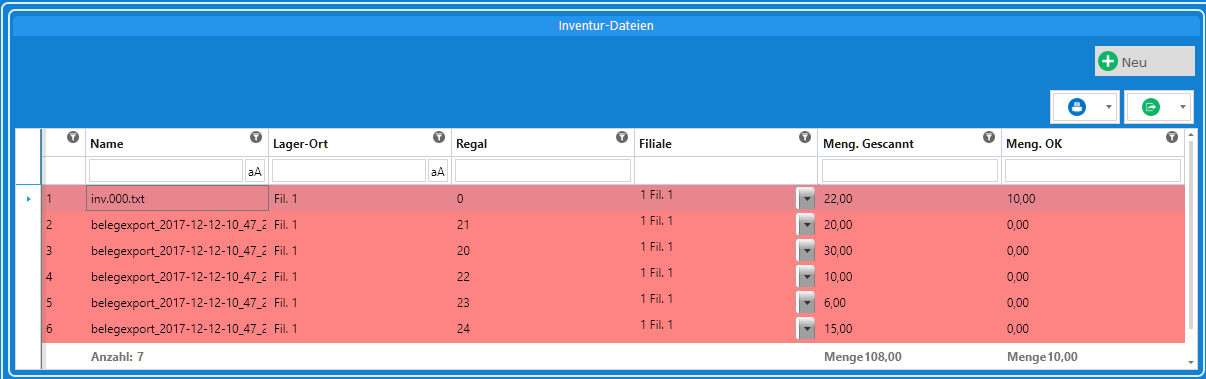Click the blue print icon button
This screenshot has width=1206, height=379.
1077,107
